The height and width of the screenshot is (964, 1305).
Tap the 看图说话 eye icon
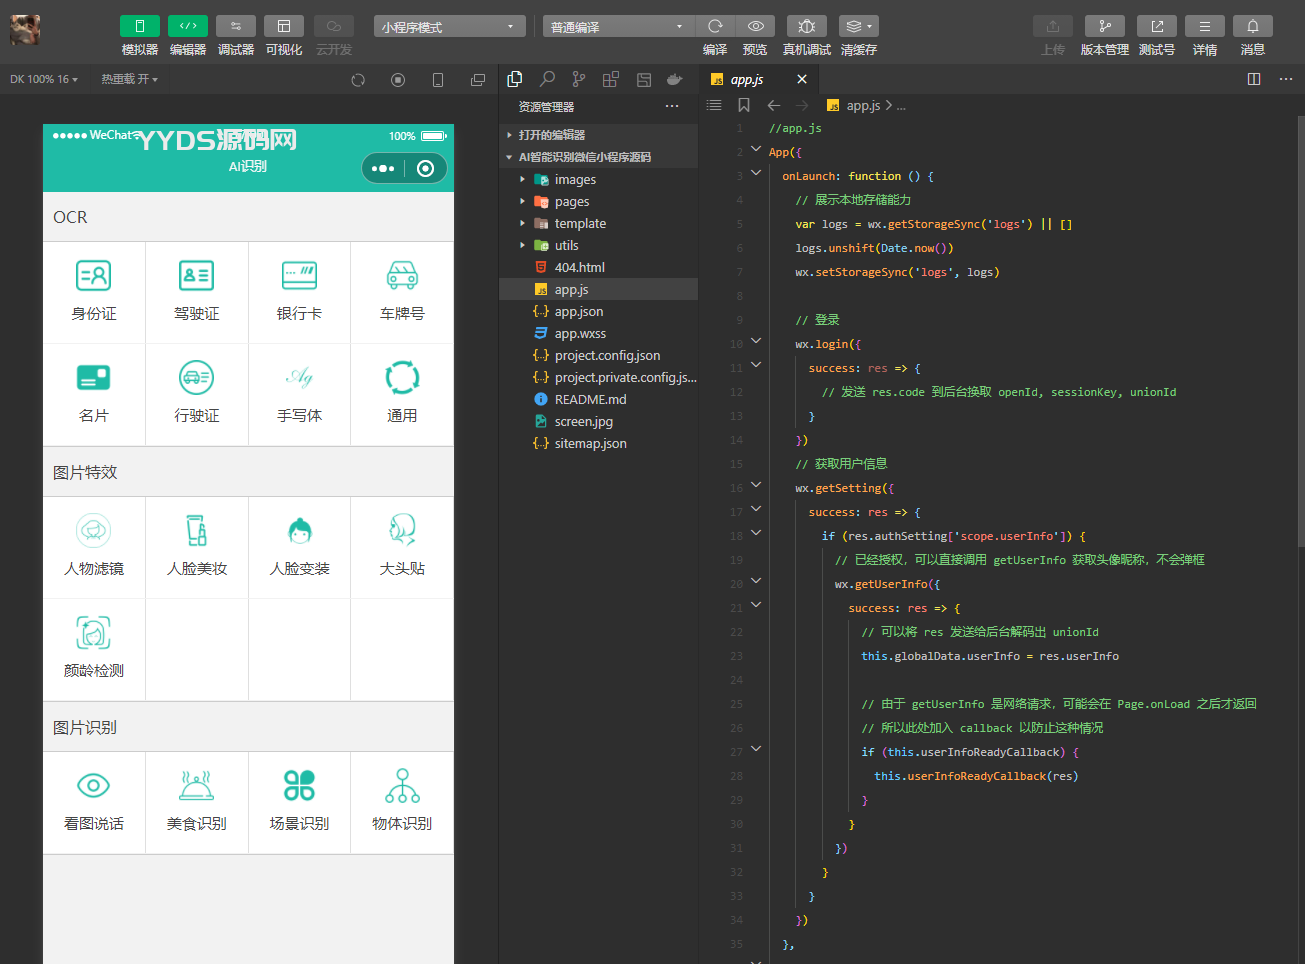tap(94, 786)
